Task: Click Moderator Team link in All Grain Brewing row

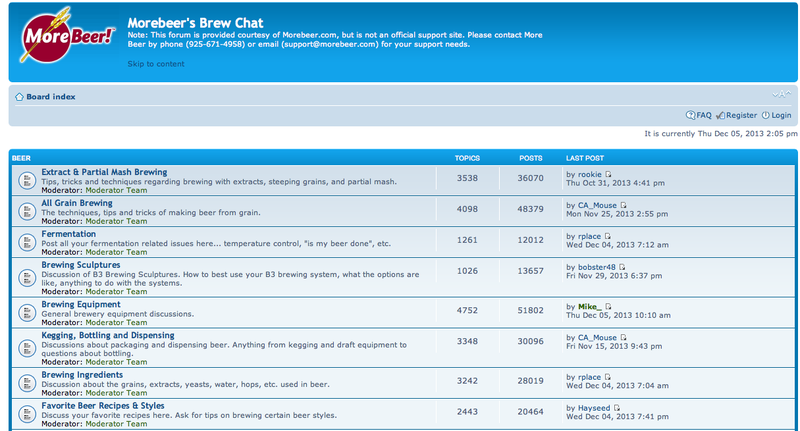Action: coord(116,221)
